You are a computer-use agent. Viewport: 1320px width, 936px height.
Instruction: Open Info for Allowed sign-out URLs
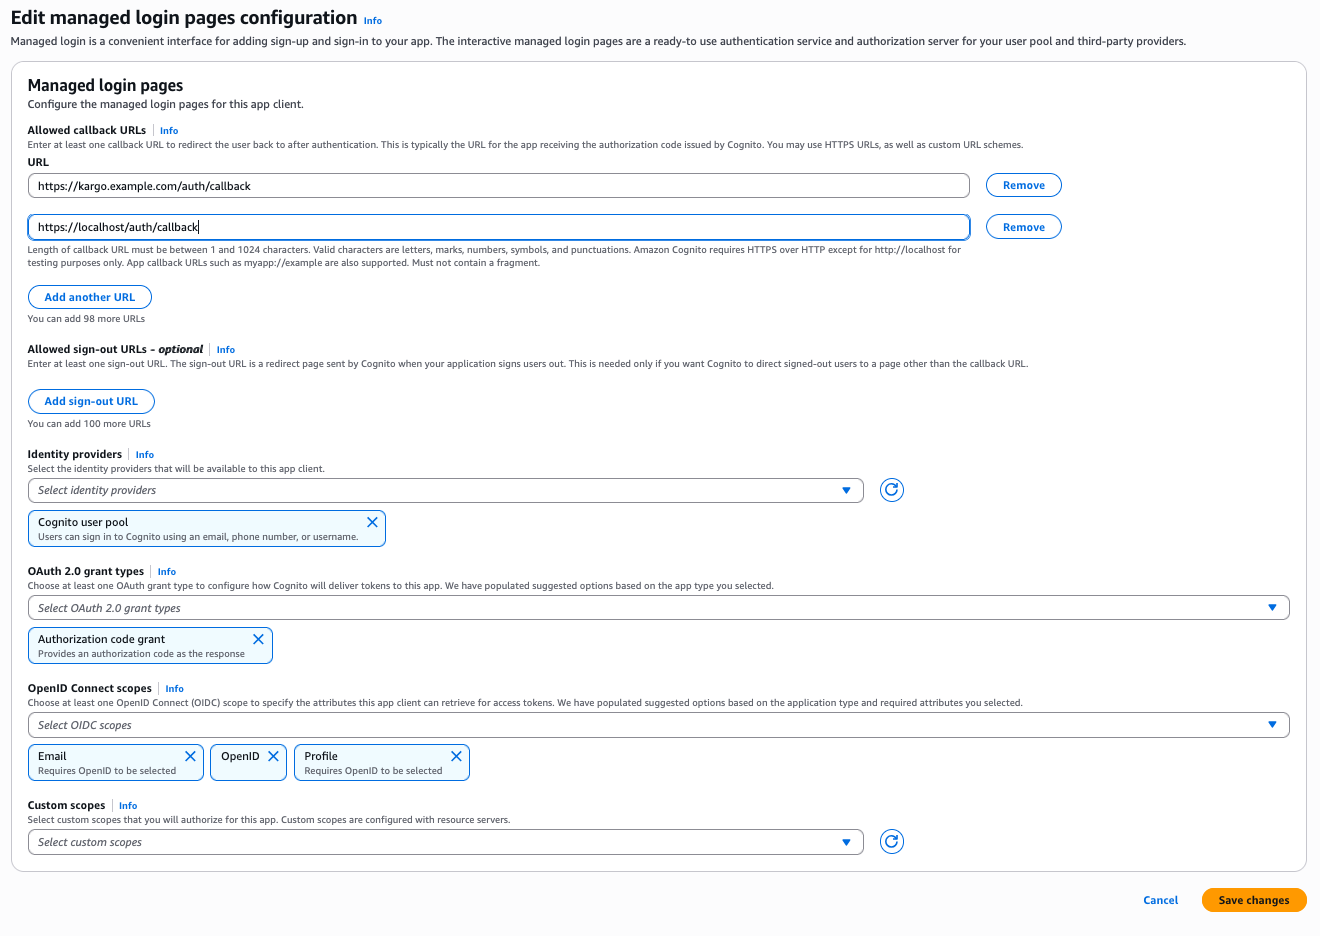tap(225, 349)
